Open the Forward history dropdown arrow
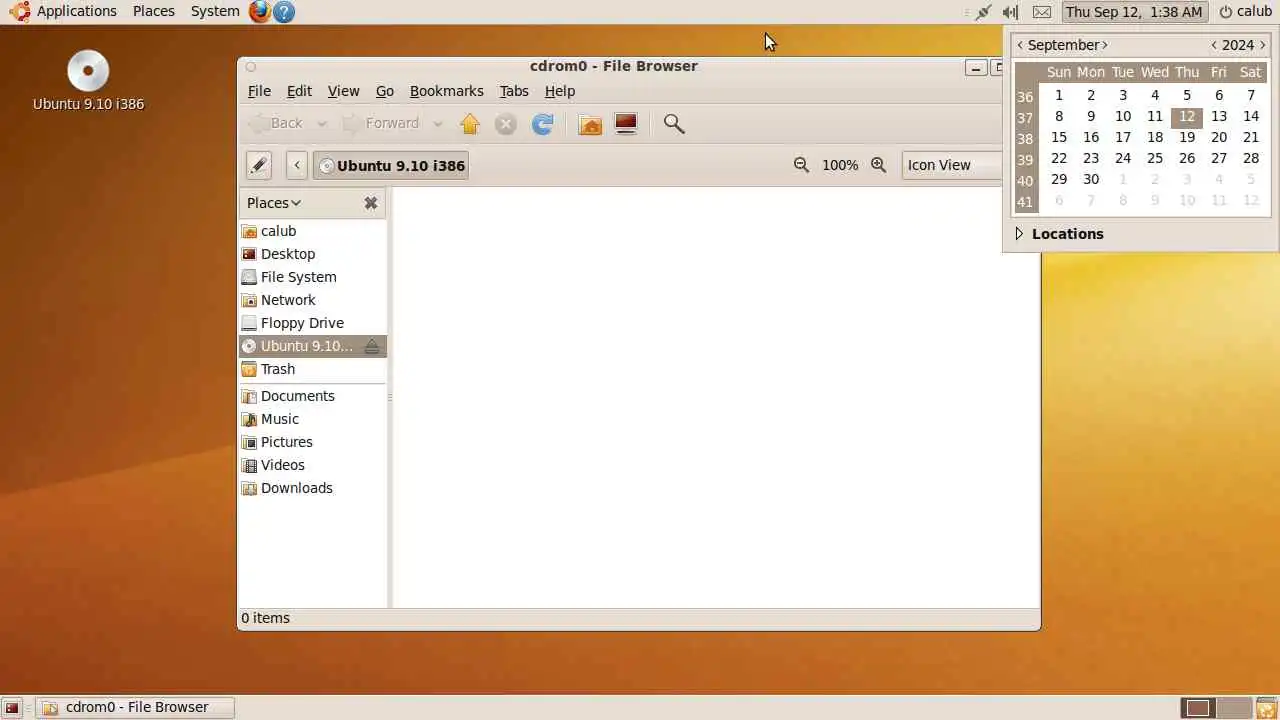The width and height of the screenshot is (1280, 720). pos(437,124)
